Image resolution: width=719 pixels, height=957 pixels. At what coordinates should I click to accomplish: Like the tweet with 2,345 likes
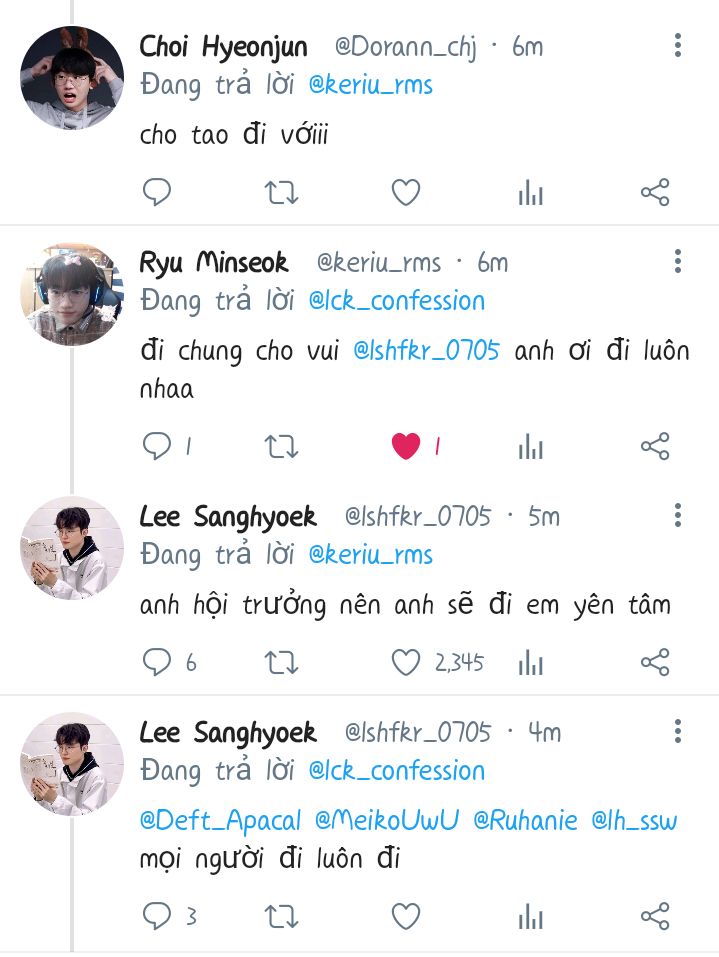tap(406, 662)
